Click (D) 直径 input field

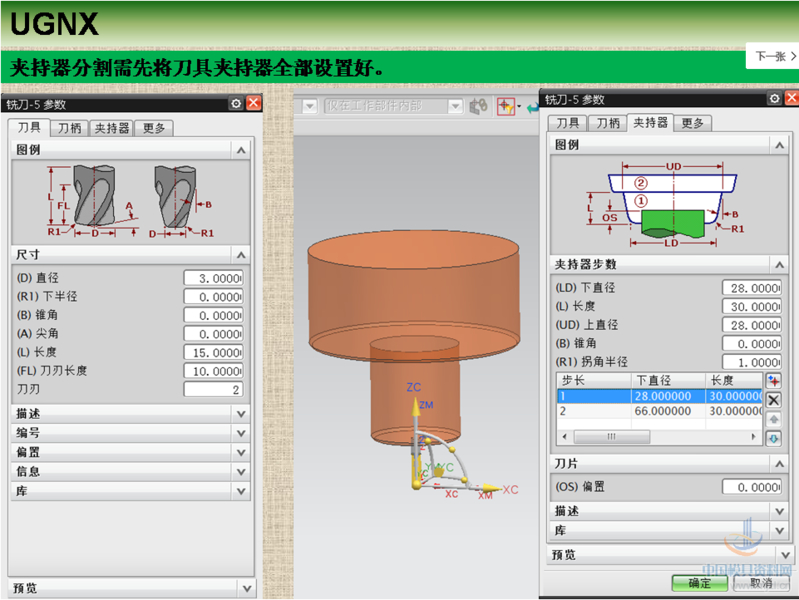point(214,278)
